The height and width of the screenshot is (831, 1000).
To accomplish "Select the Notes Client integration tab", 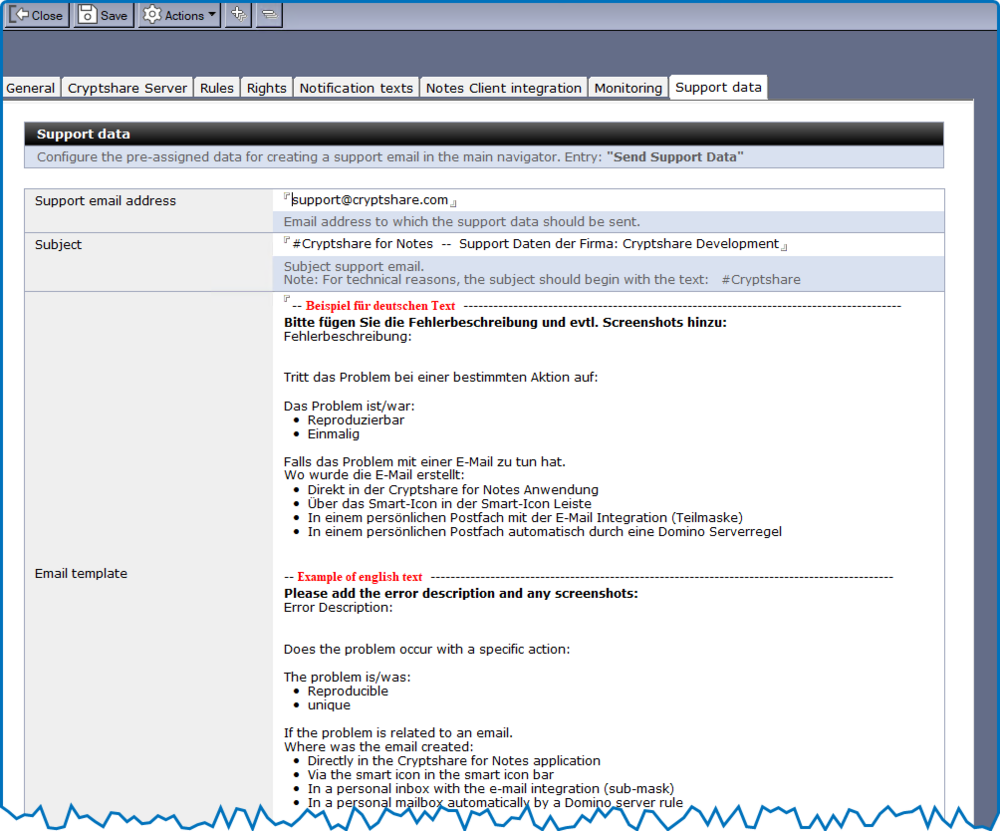I will tap(503, 87).
